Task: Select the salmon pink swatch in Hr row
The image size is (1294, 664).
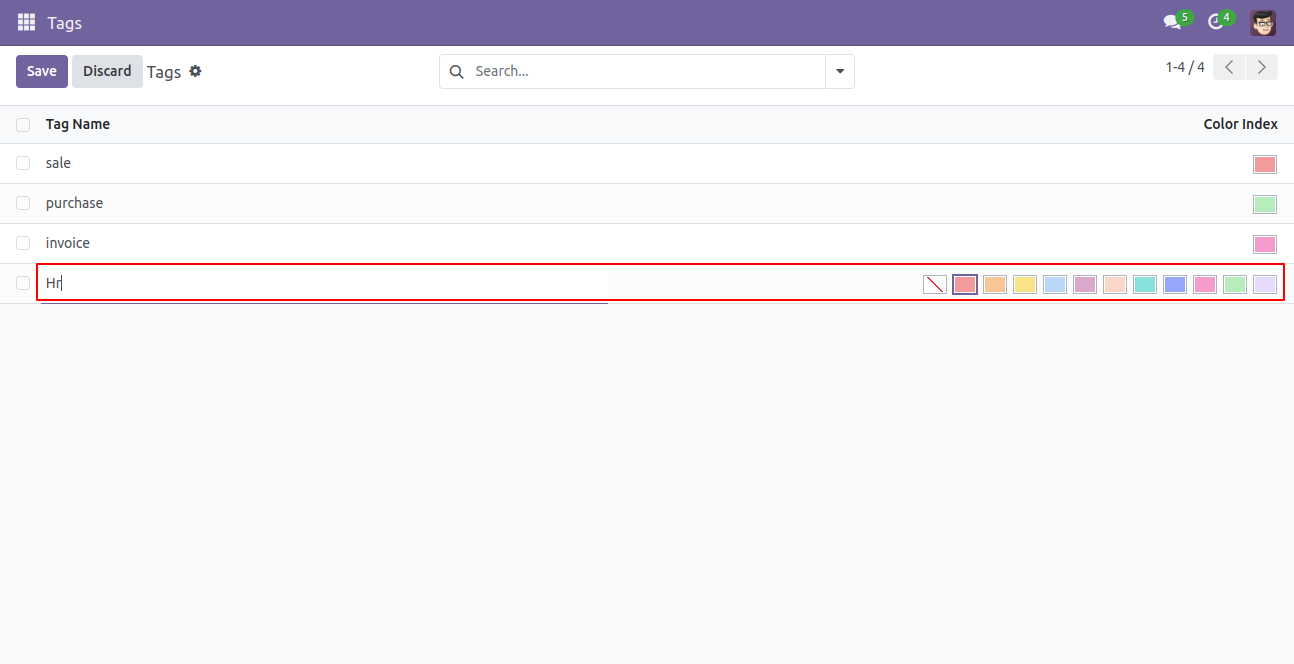Action: [x=1115, y=284]
